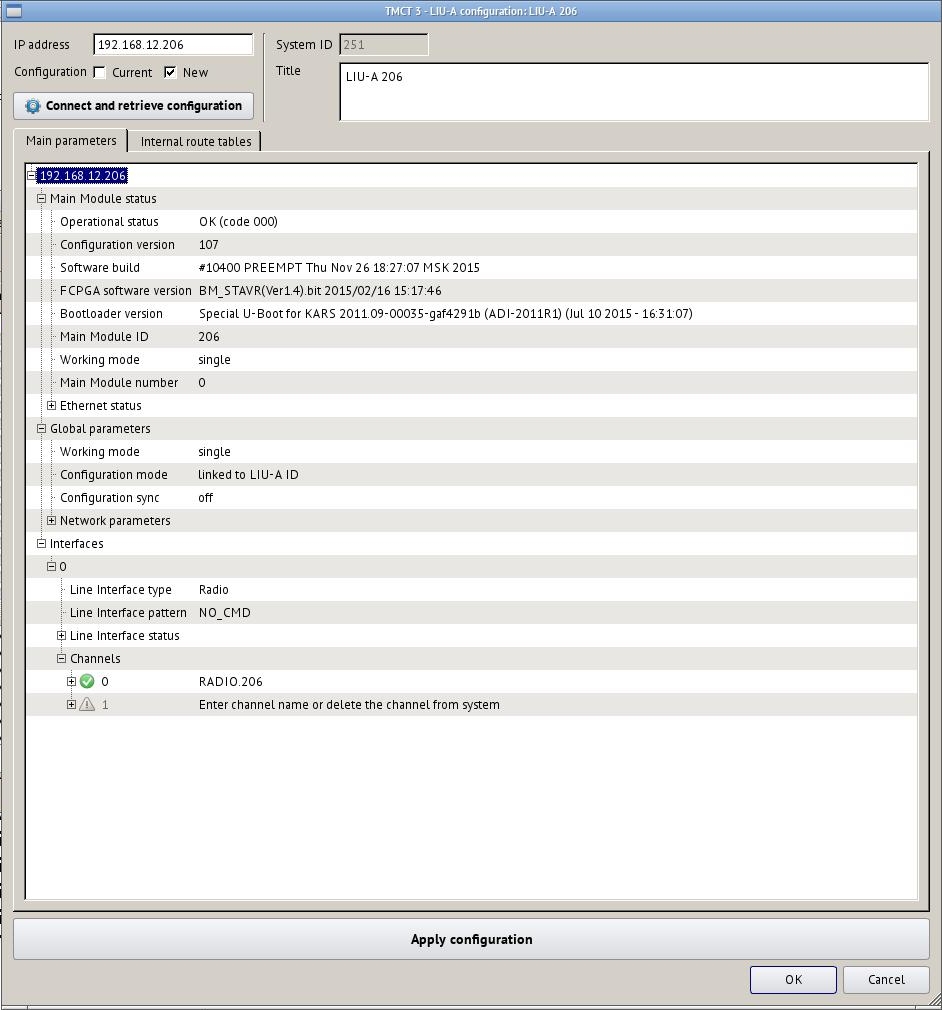Click 'Enter channel name or delete' message
942x1010 pixels.
click(x=349, y=705)
